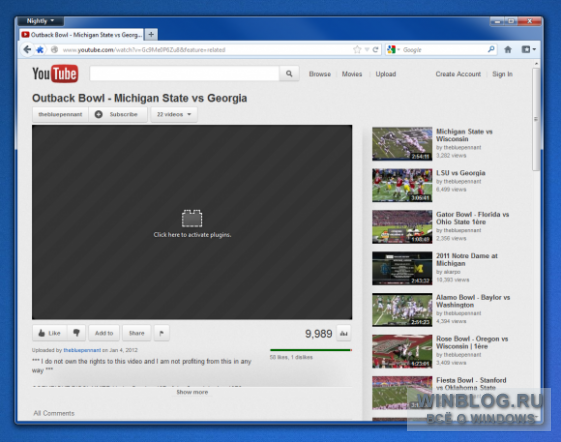The image size is (561, 442).
Task: Bookmark page with the star icon
Action: click(357, 50)
